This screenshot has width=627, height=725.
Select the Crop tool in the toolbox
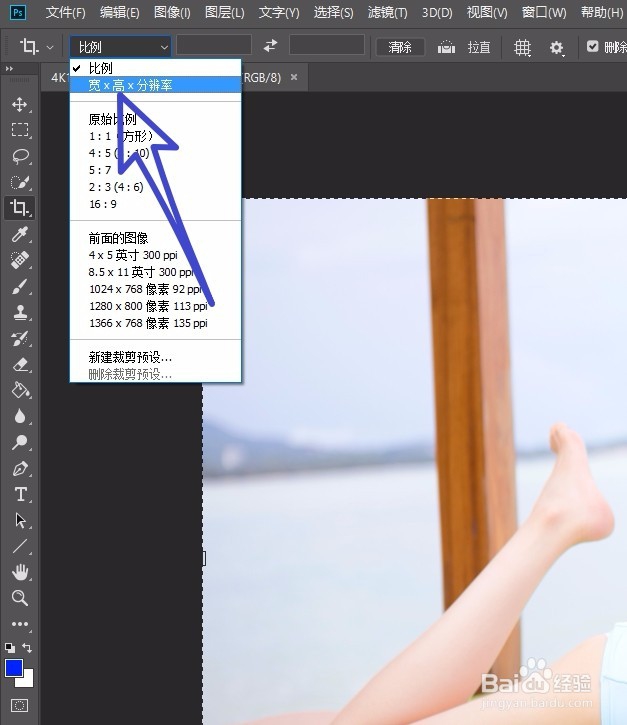[x=19, y=208]
